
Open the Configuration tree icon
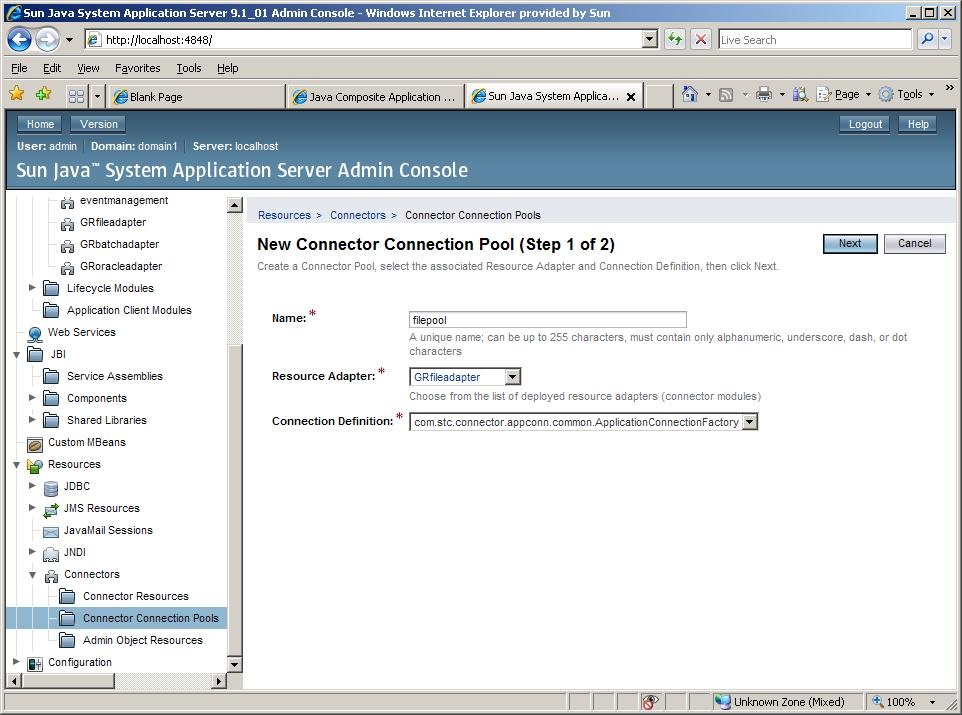tap(35, 663)
